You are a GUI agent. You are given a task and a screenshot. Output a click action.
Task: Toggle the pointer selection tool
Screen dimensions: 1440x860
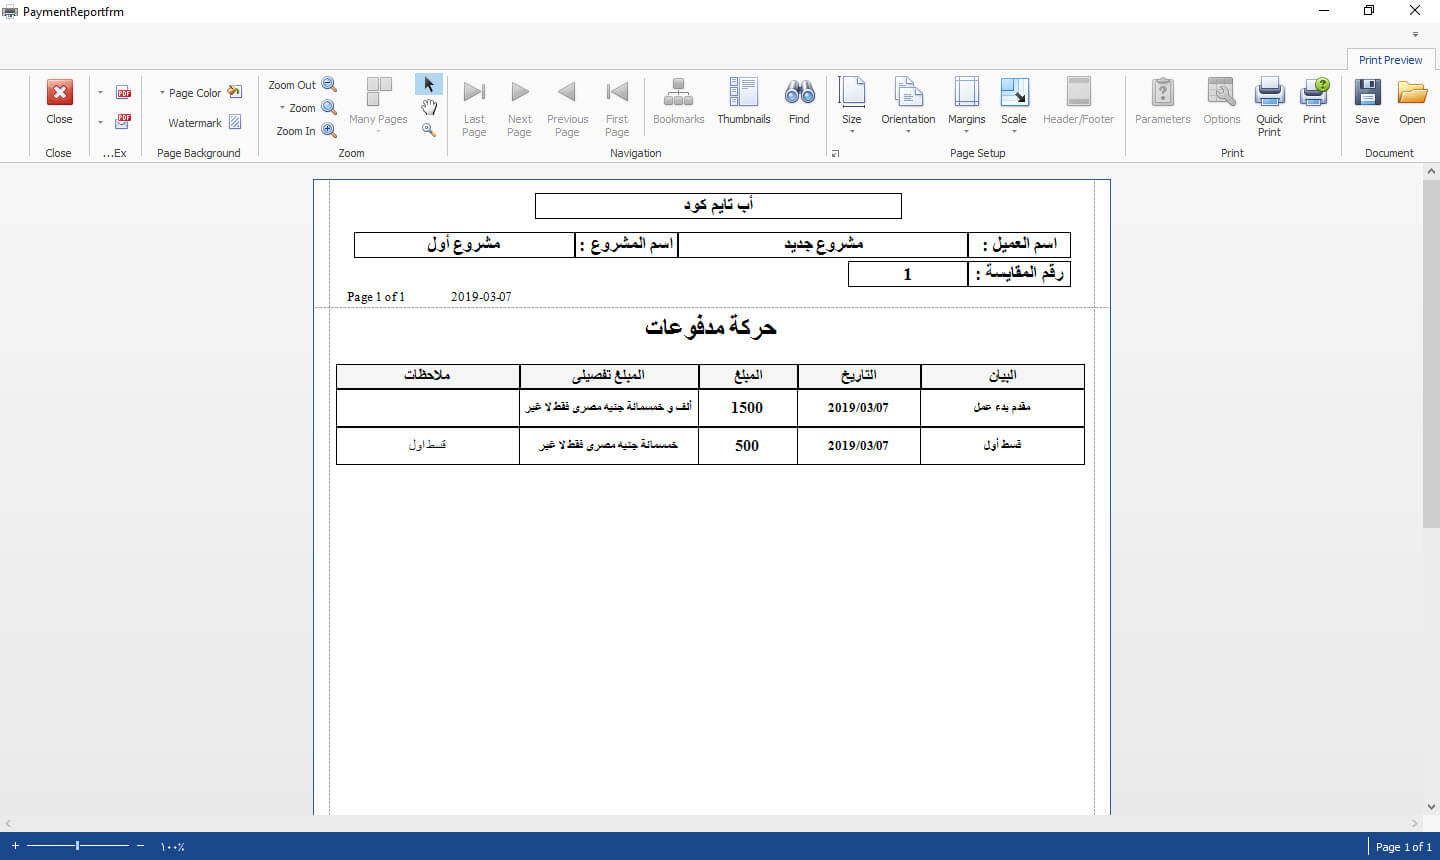[x=429, y=85]
